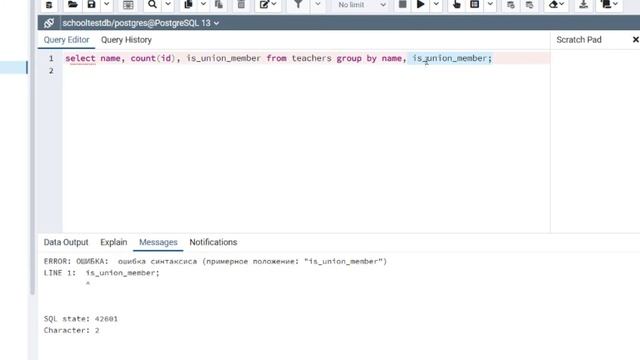Click the stop query square icon
This screenshot has width=640, height=360.
[x=402, y=4]
